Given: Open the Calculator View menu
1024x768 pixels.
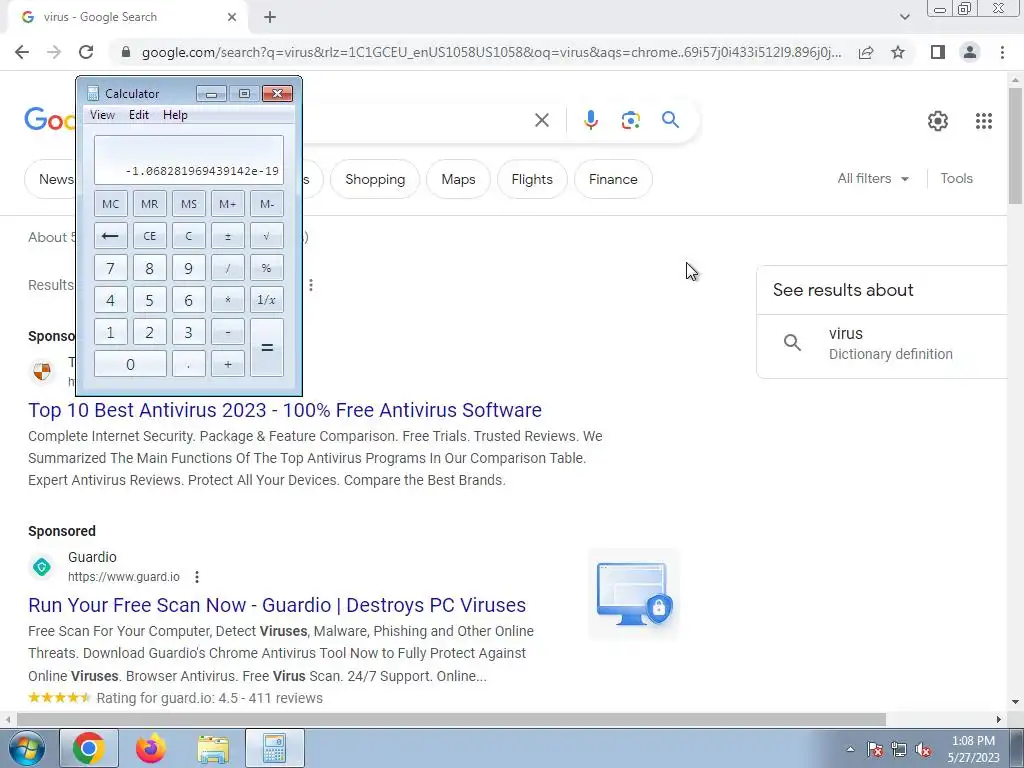Looking at the screenshot, I should pyautogui.click(x=103, y=115).
